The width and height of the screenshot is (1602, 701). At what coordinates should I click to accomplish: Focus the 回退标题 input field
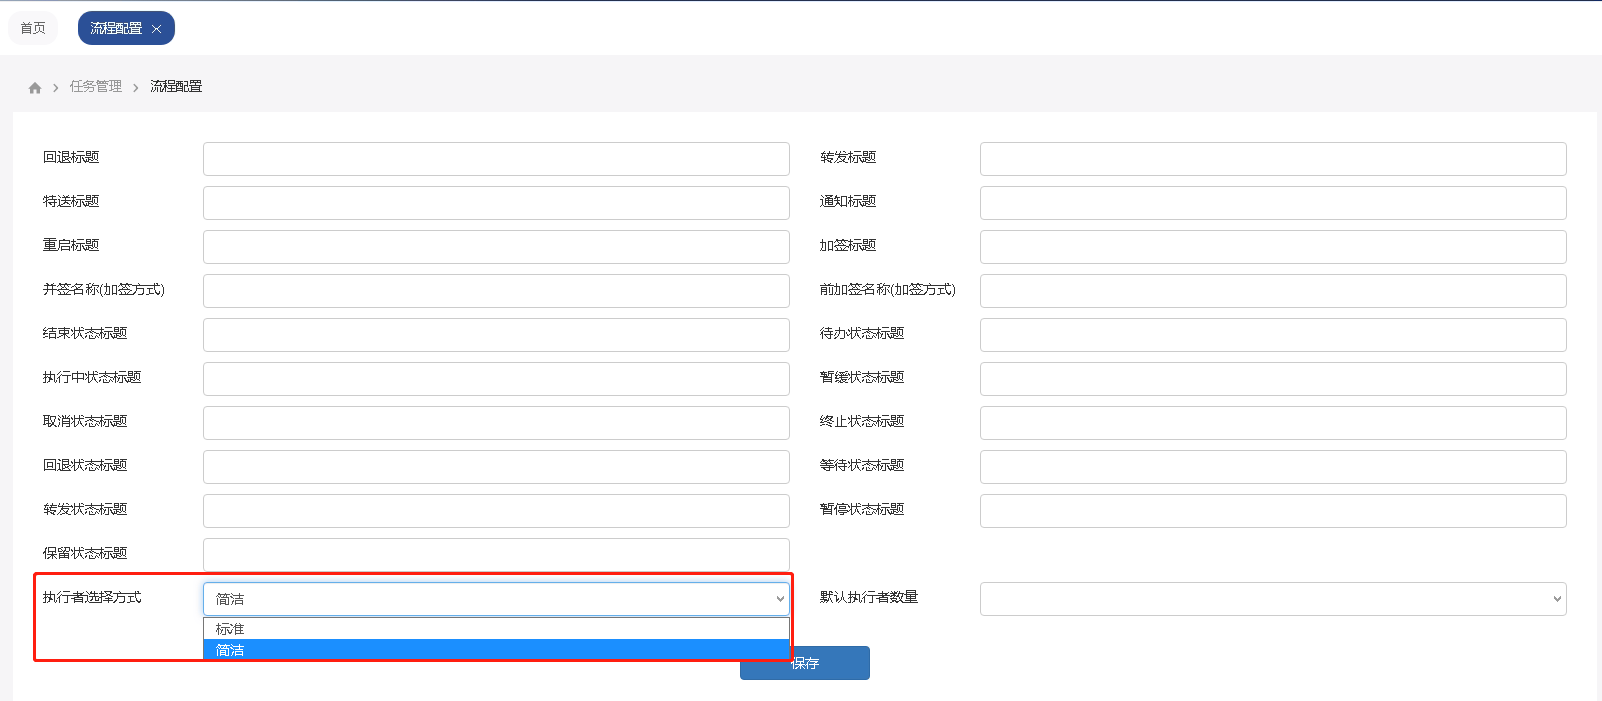tap(496, 159)
